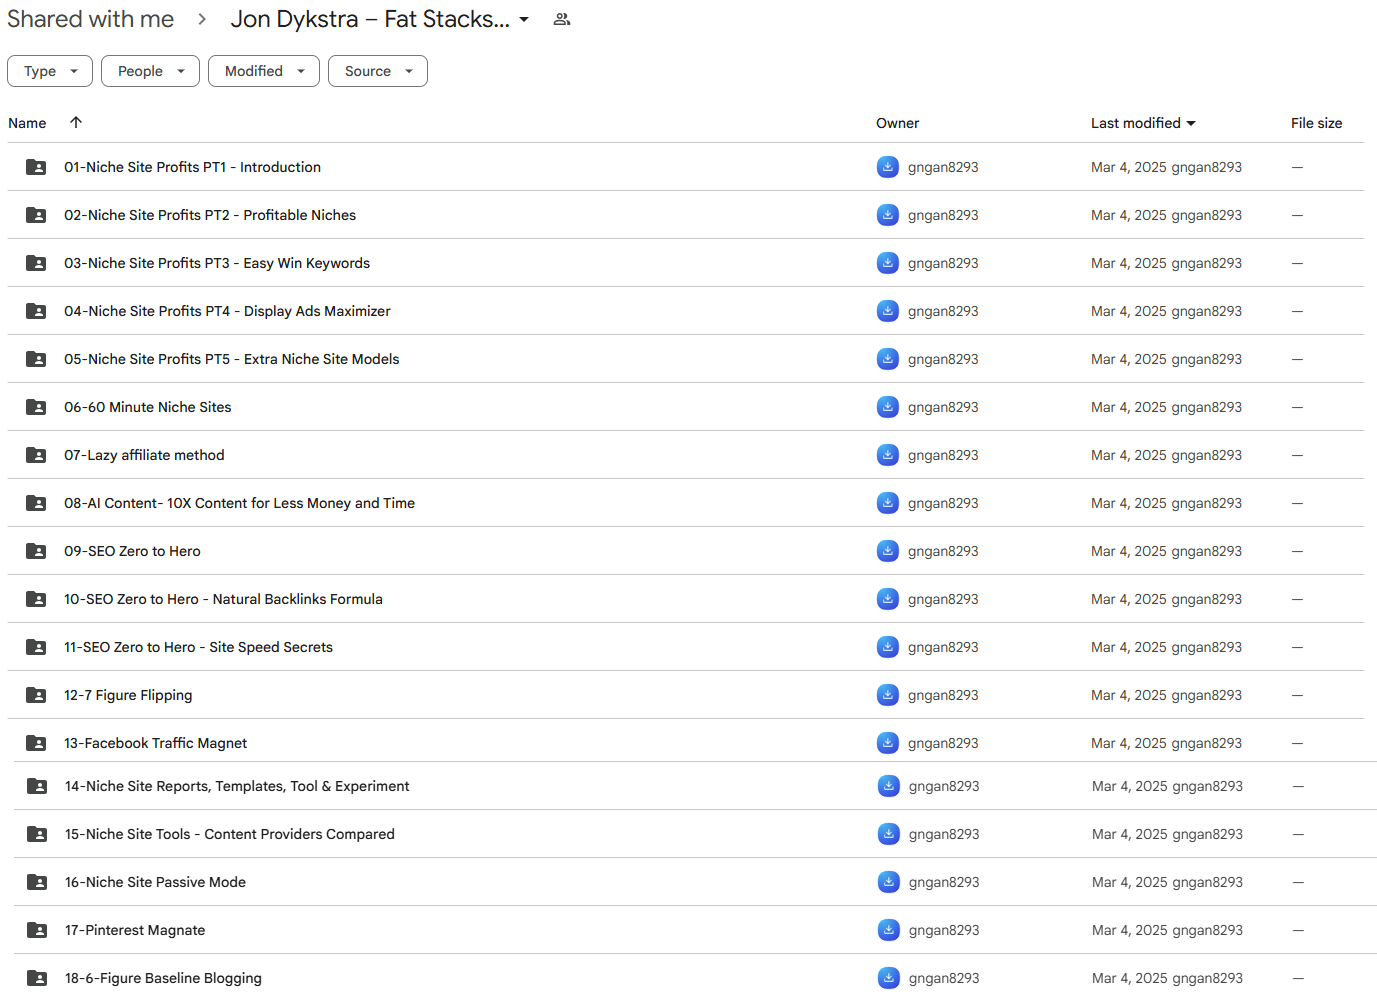1377x999 pixels.
Task: Open 05-Niche Site Profits PT5 - Extra Niche Site Models
Action: pos(231,359)
